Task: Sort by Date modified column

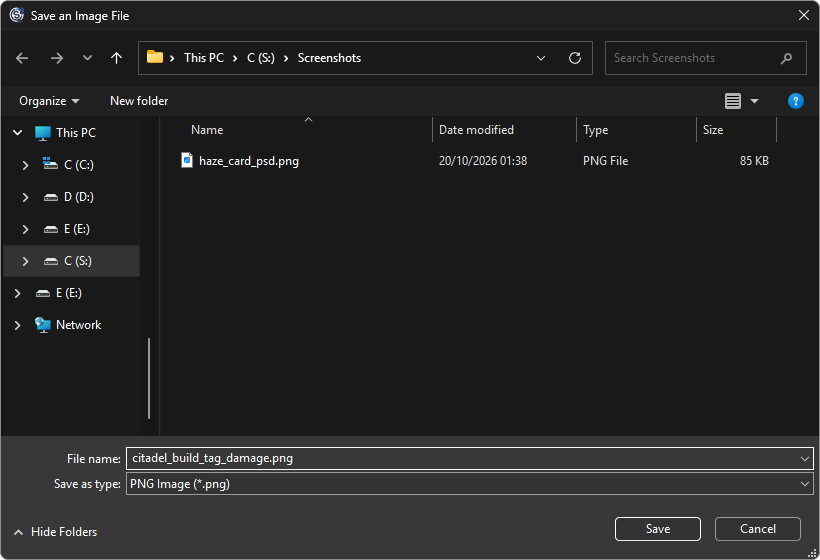Action: [x=476, y=130]
